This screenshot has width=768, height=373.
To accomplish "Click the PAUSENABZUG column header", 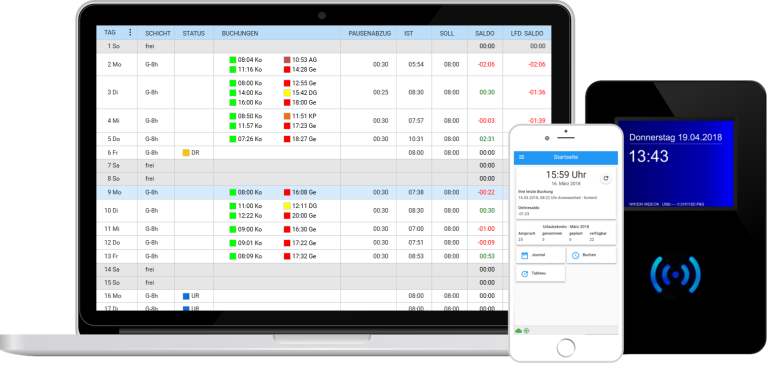I will click(370, 33).
